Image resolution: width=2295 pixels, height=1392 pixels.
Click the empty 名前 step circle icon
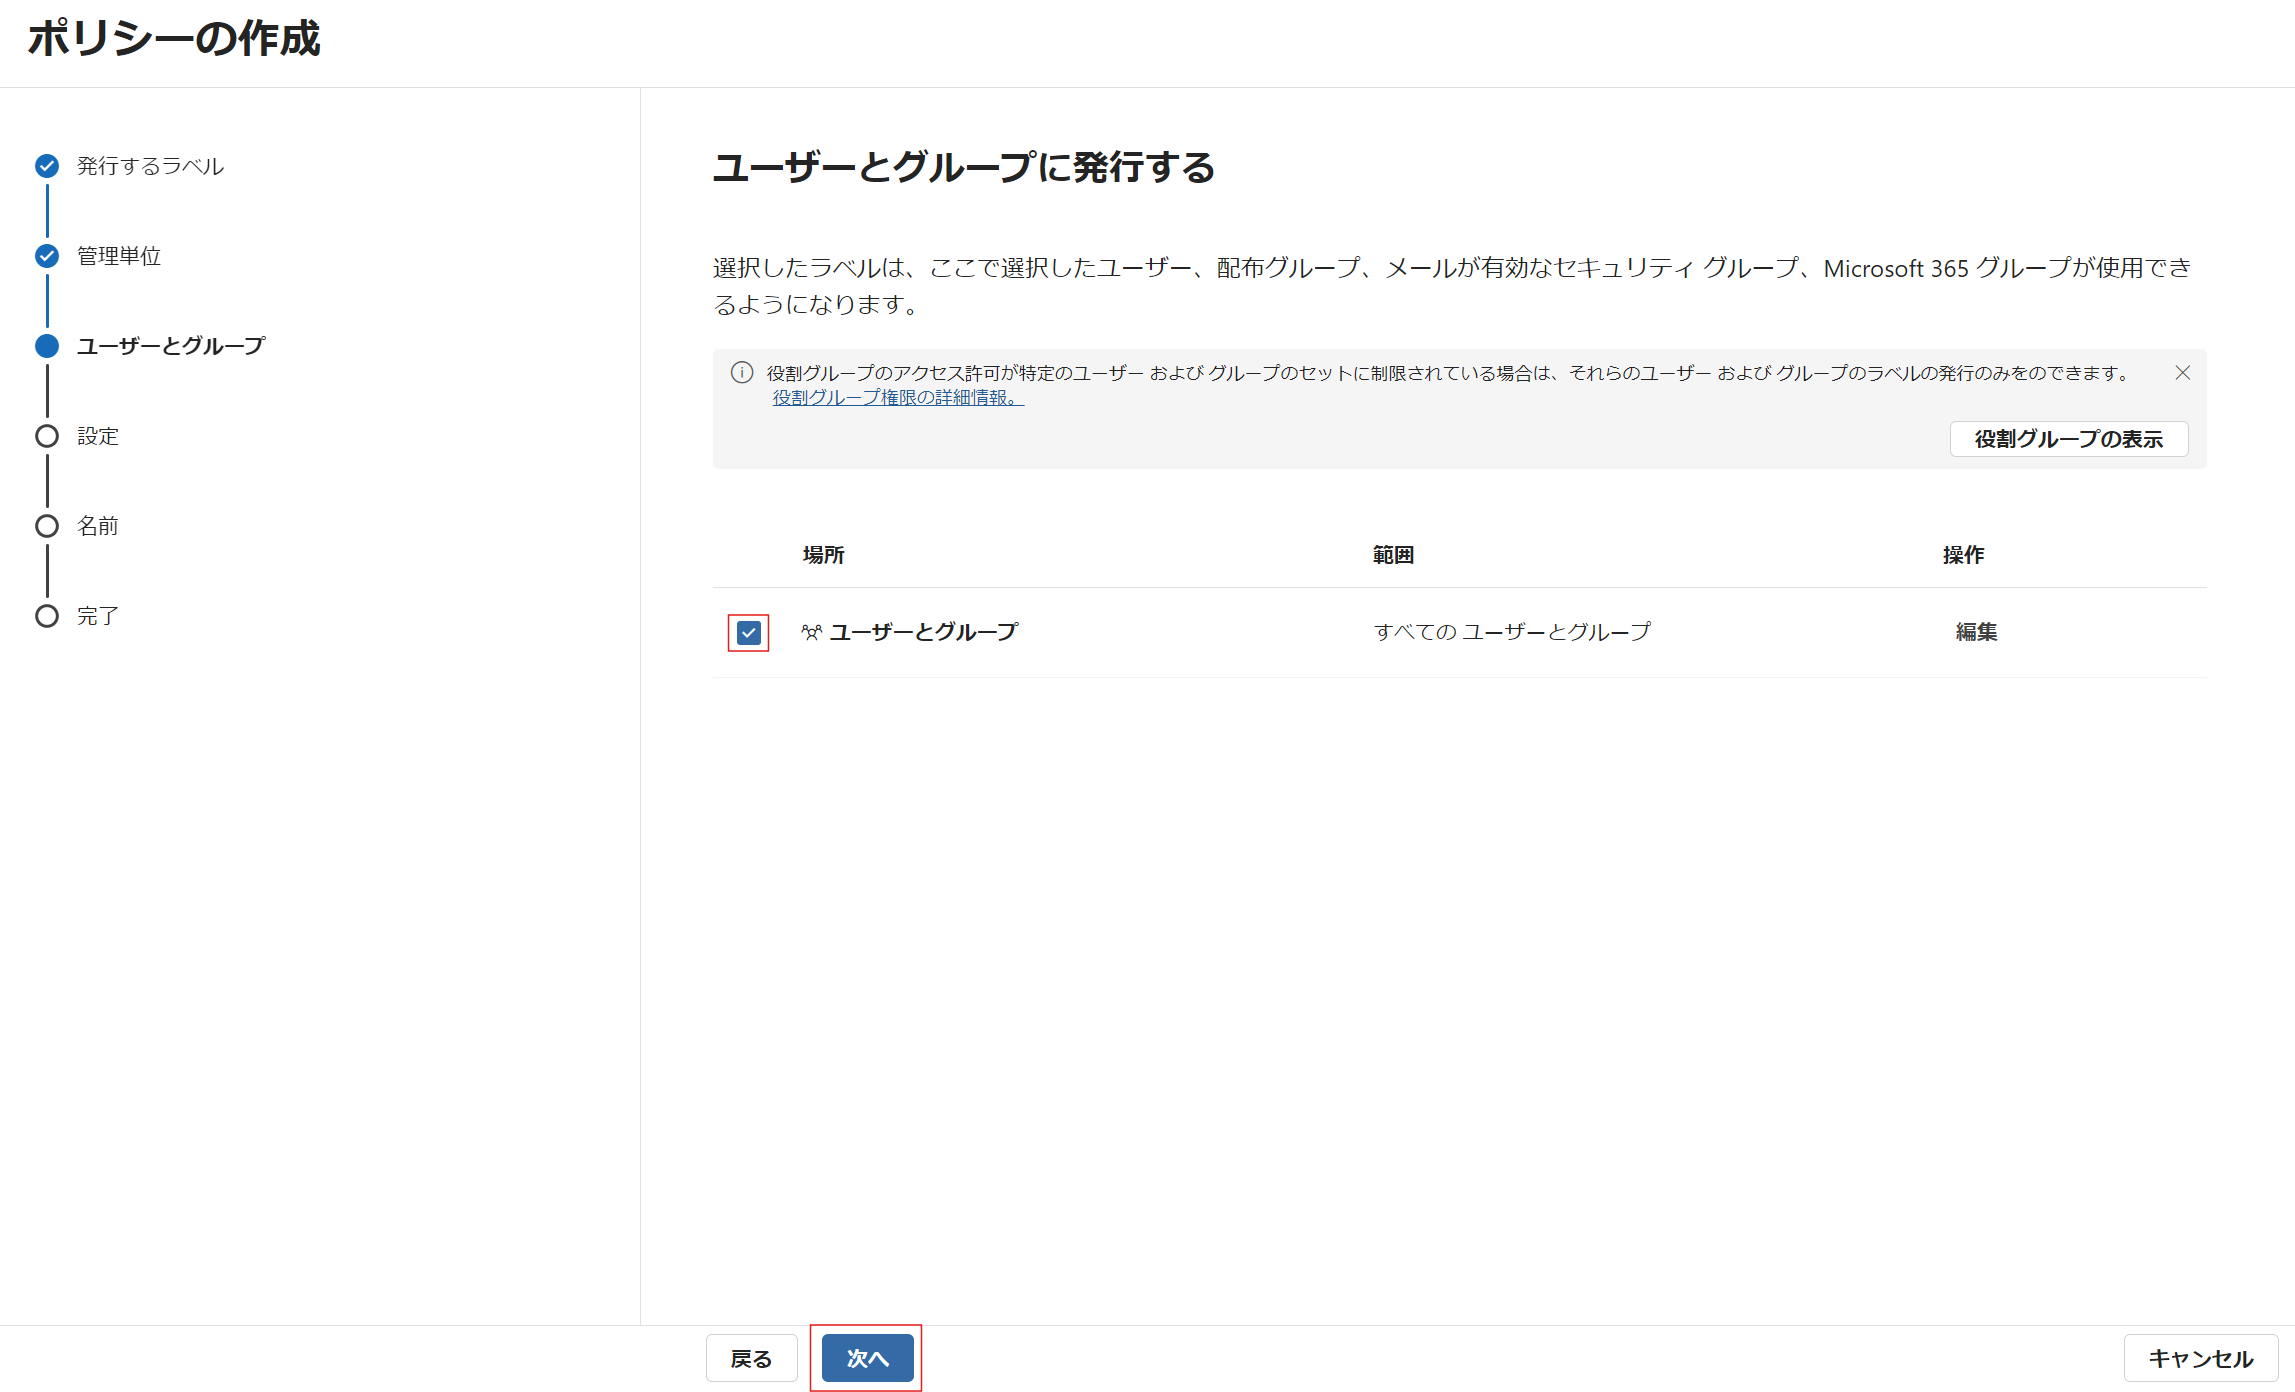(47, 526)
